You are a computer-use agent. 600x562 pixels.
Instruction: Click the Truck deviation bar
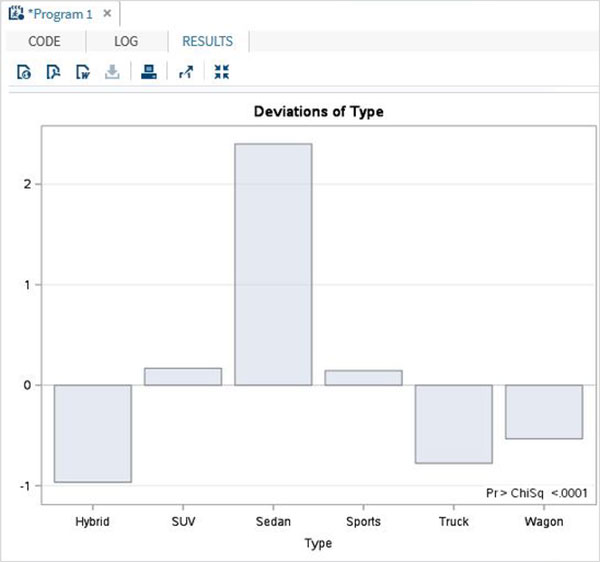[454, 424]
